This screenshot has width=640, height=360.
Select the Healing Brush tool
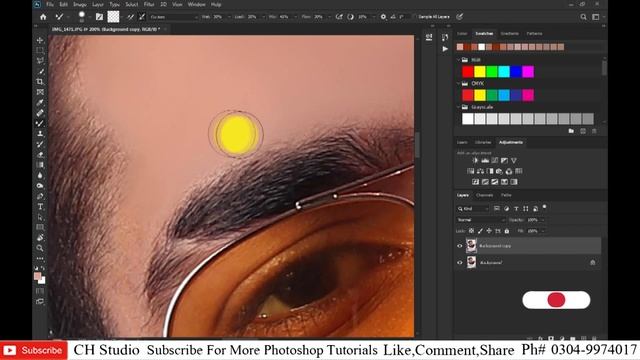(x=40, y=113)
